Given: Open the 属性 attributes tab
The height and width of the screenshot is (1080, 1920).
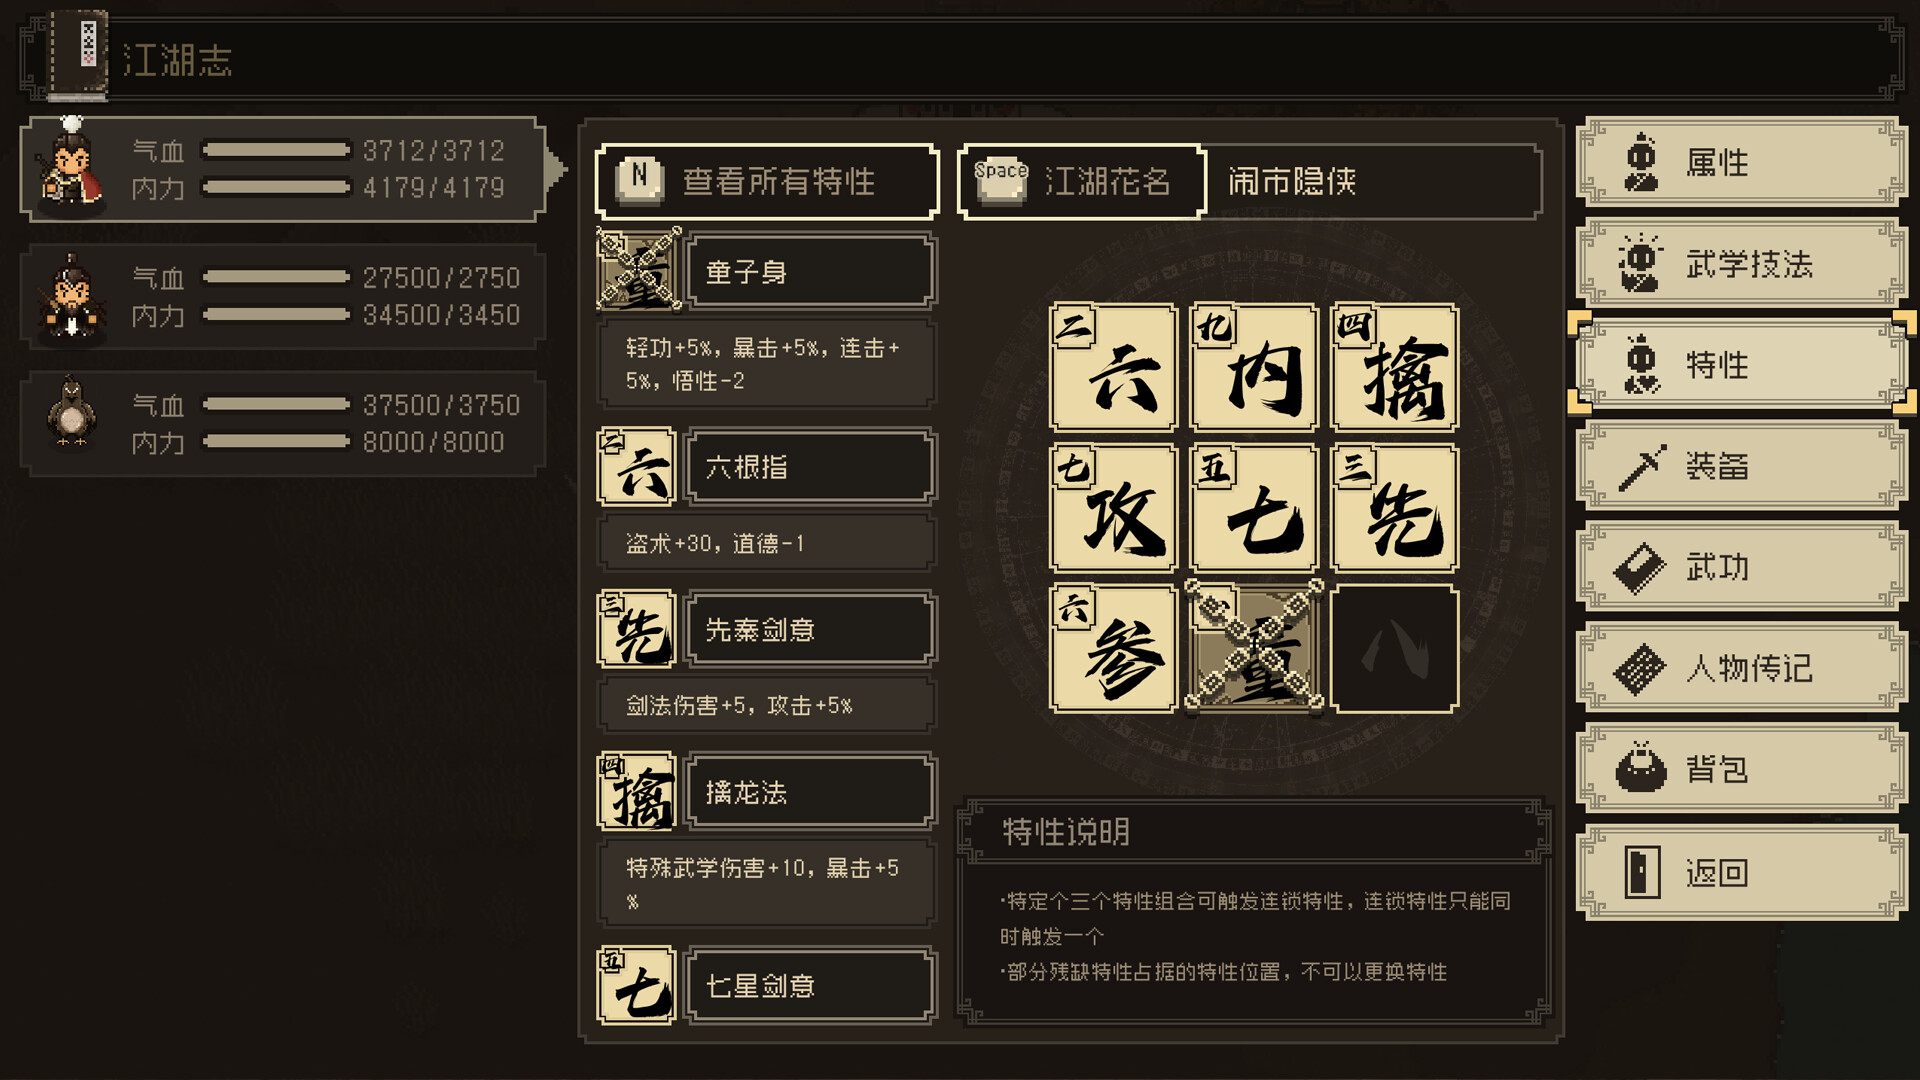Looking at the screenshot, I should (x=1741, y=162).
